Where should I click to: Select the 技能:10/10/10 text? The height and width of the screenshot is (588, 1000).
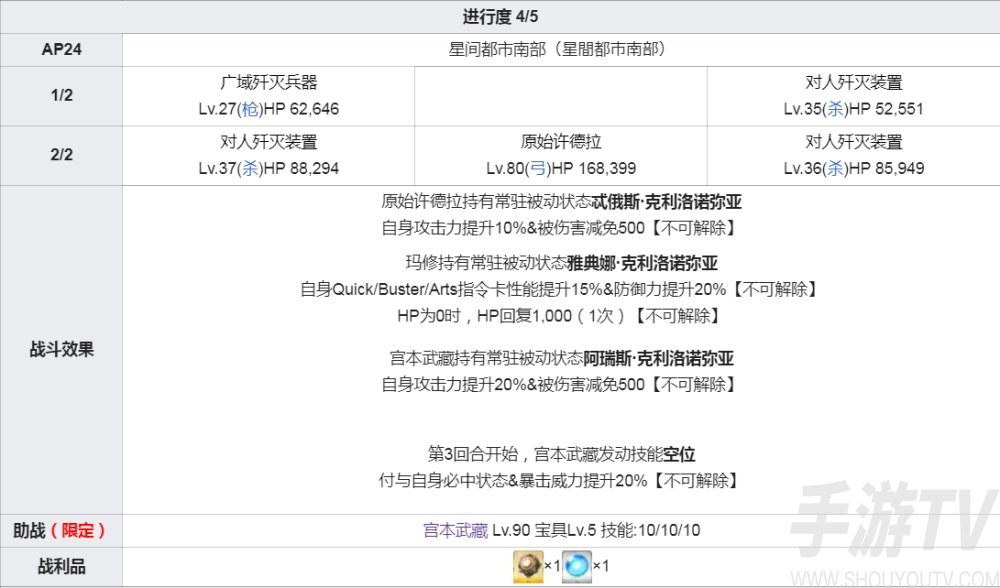[650, 531]
